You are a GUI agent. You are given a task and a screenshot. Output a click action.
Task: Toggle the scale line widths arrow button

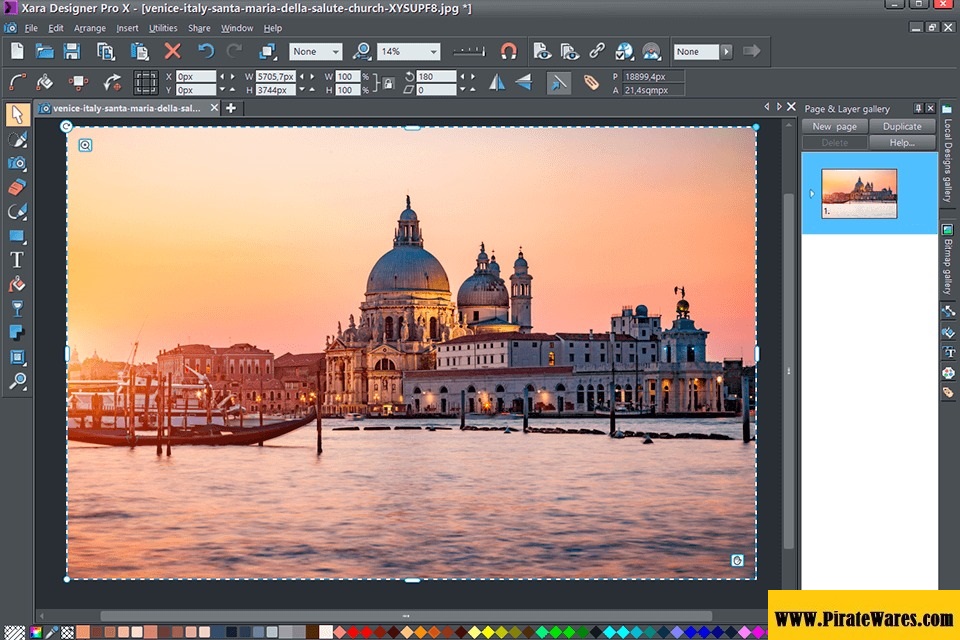click(559, 82)
